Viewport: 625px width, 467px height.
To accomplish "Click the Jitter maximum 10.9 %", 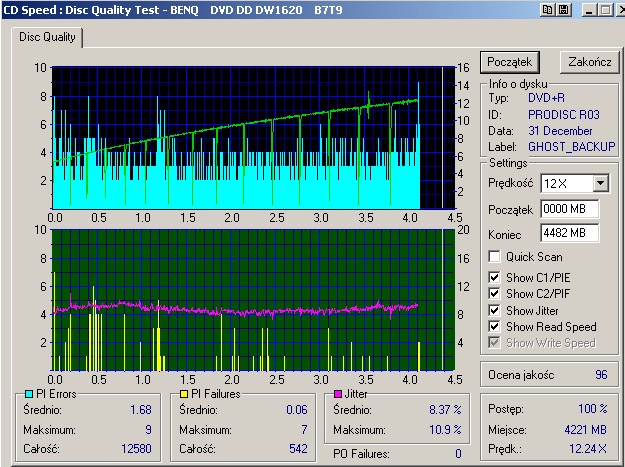I will 445,430.
